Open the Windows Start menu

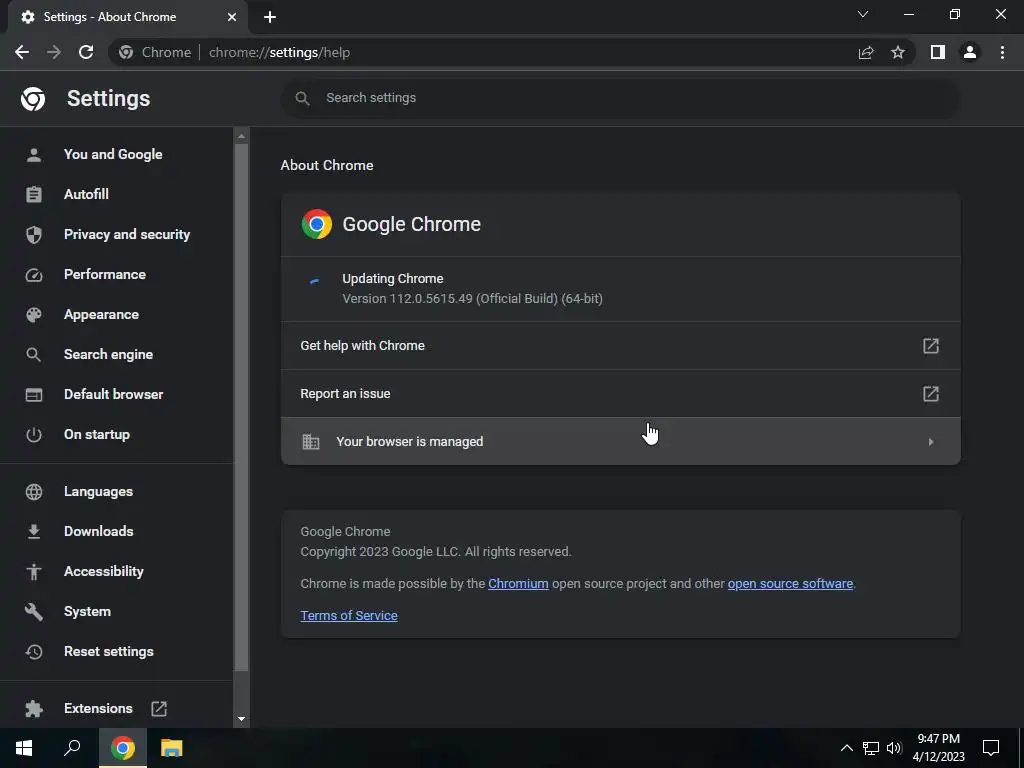pyautogui.click(x=24, y=748)
